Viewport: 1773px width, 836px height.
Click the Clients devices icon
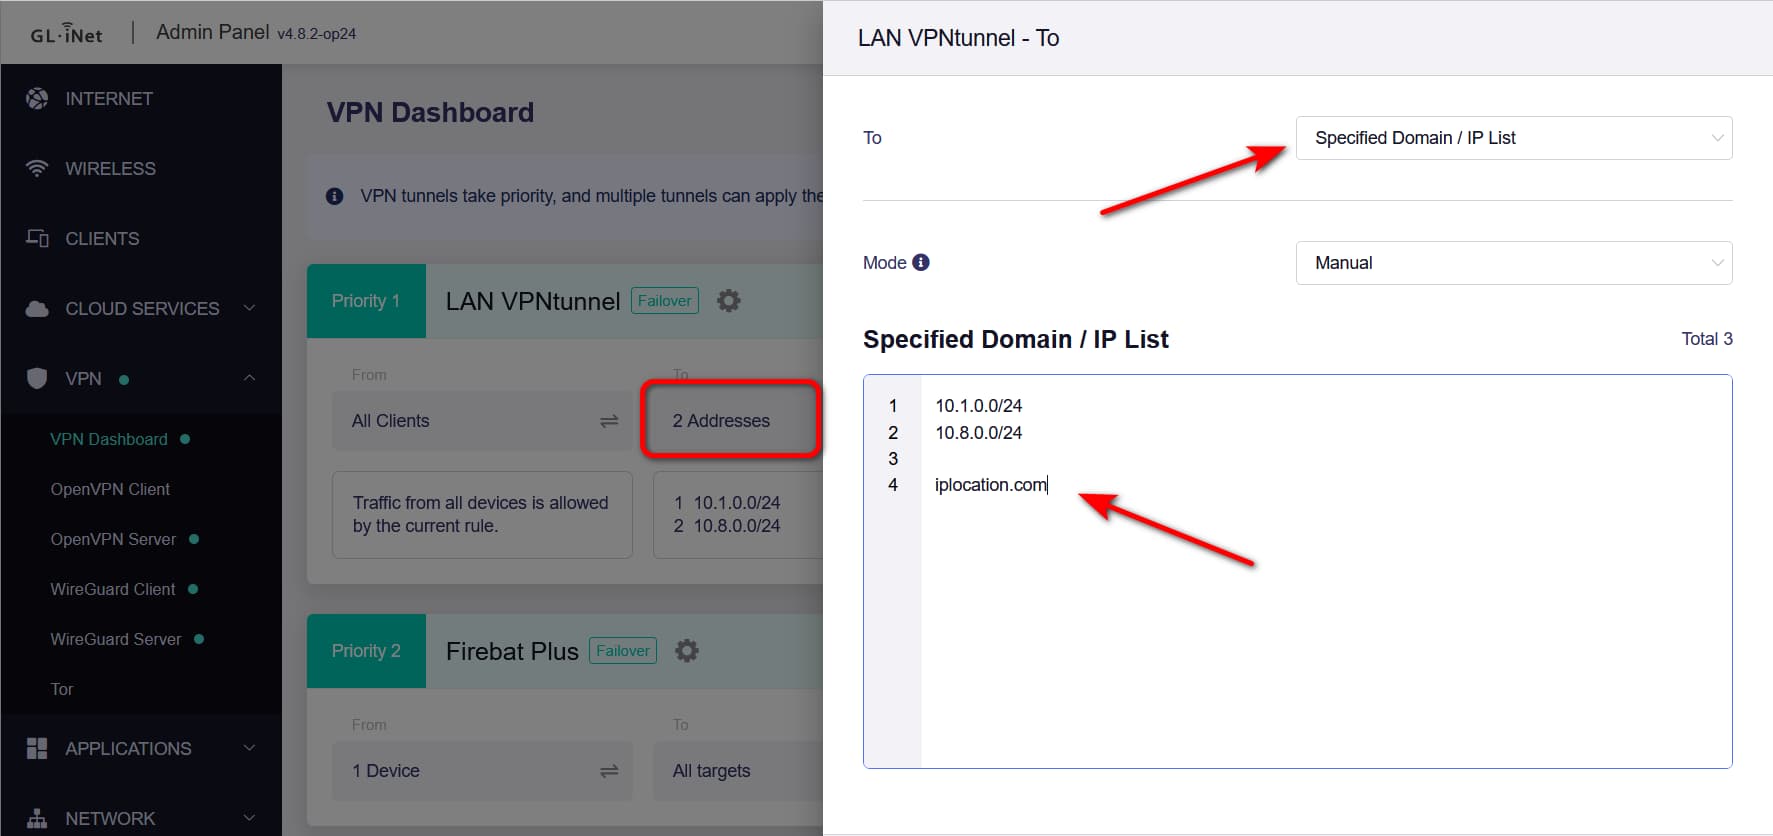coord(37,238)
